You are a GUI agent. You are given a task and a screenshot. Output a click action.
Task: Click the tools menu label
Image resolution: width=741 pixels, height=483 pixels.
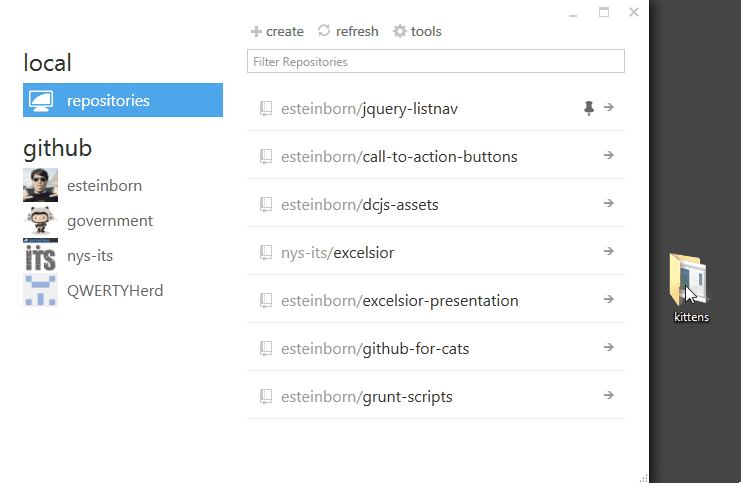pos(426,32)
